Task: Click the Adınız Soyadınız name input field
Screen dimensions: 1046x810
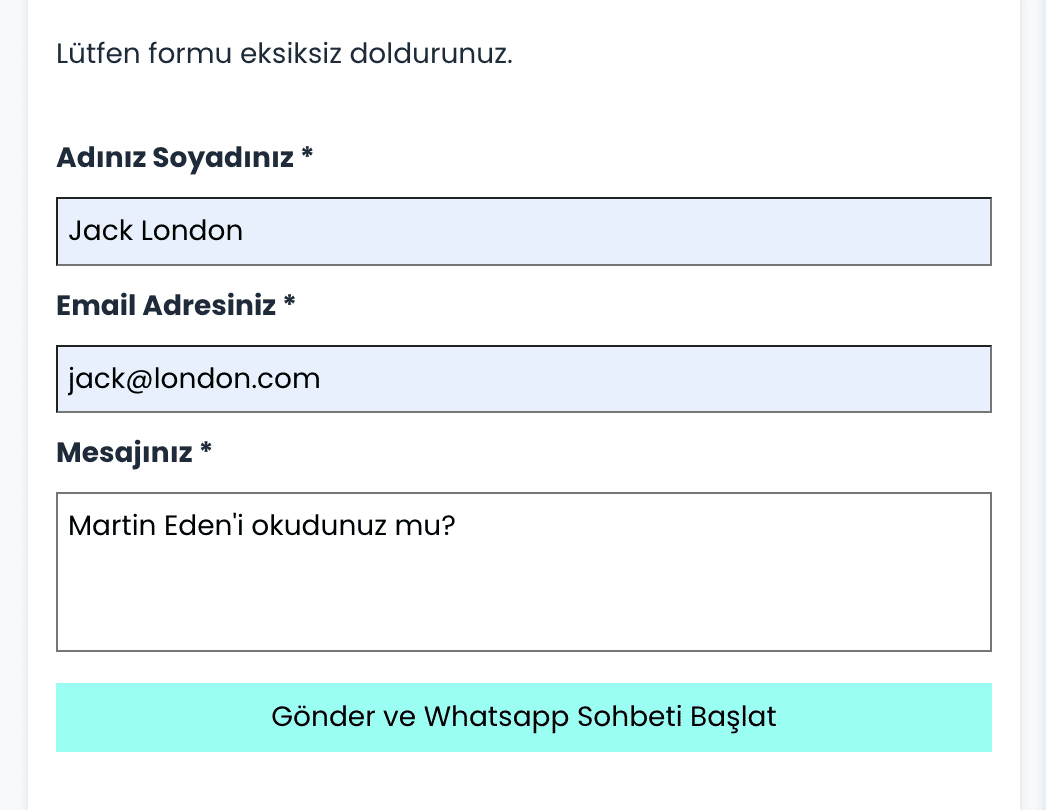Action: pyautogui.click(x=523, y=232)
